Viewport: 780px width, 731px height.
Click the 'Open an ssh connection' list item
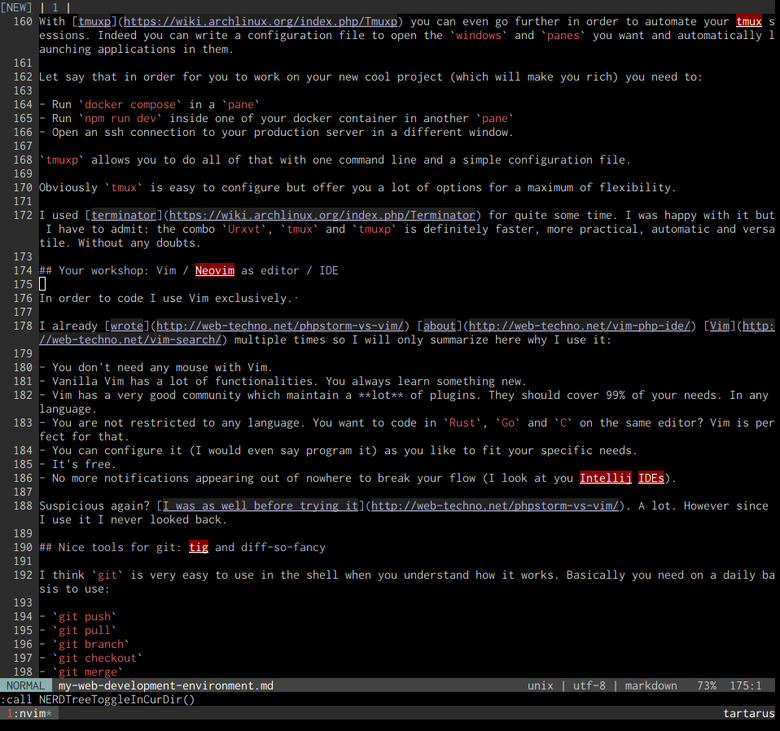point(276,132)
